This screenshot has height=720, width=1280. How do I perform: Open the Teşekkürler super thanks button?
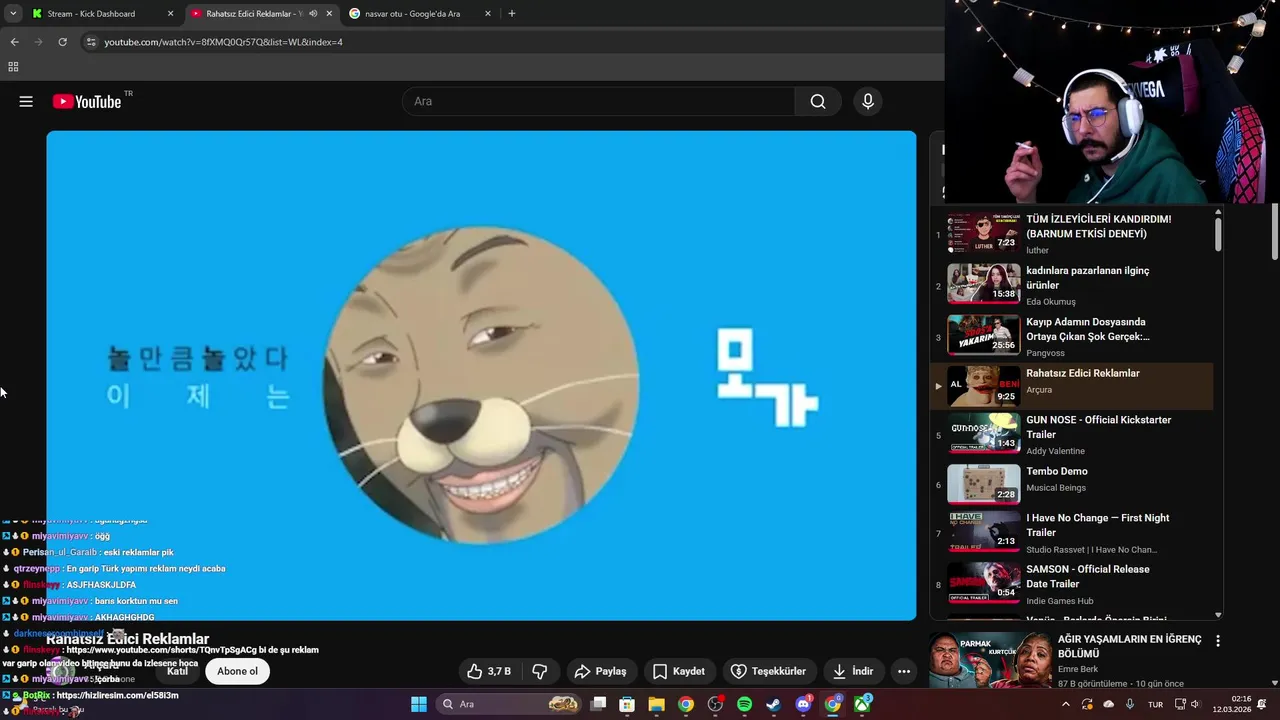click(768, 671)
